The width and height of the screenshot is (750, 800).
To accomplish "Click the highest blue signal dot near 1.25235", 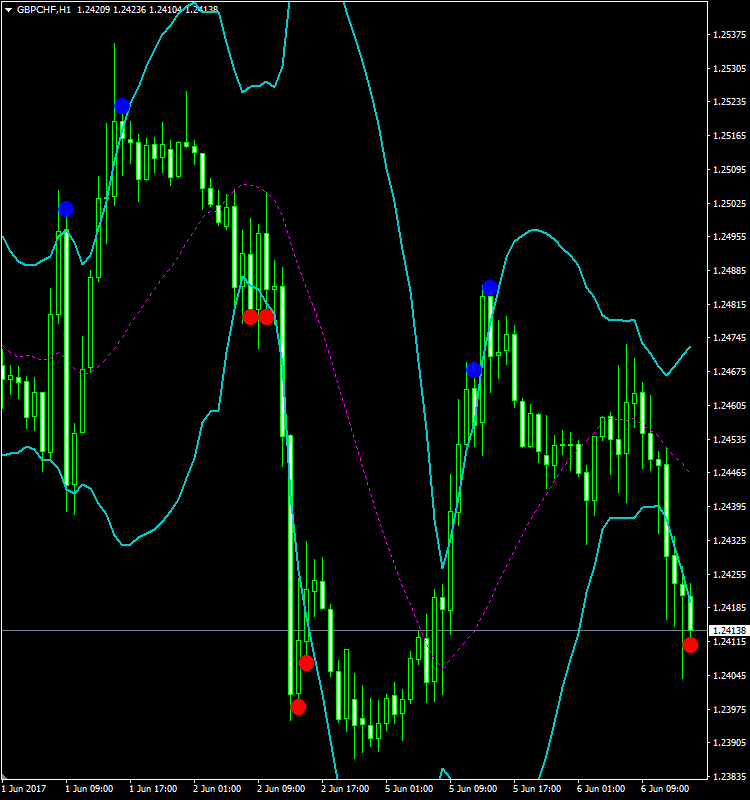I will pyautogui.click(x=122, y=106).
